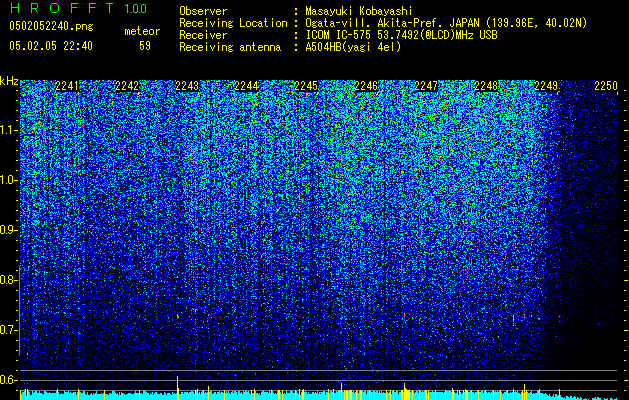Click the 2249 time marker

(x=546, y=86)
